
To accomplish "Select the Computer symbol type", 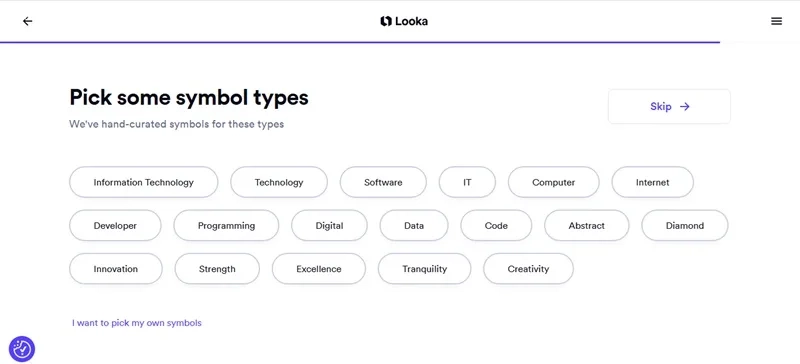I will coord(553,182).
